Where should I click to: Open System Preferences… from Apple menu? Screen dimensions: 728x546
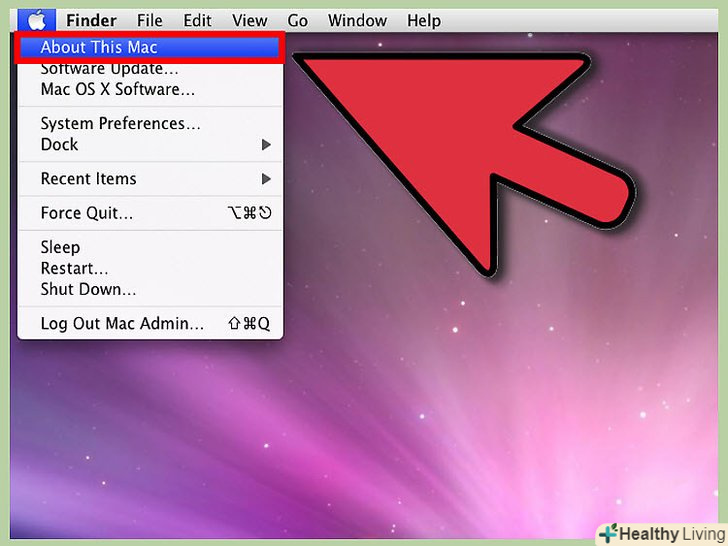click(x=150, y=124)
